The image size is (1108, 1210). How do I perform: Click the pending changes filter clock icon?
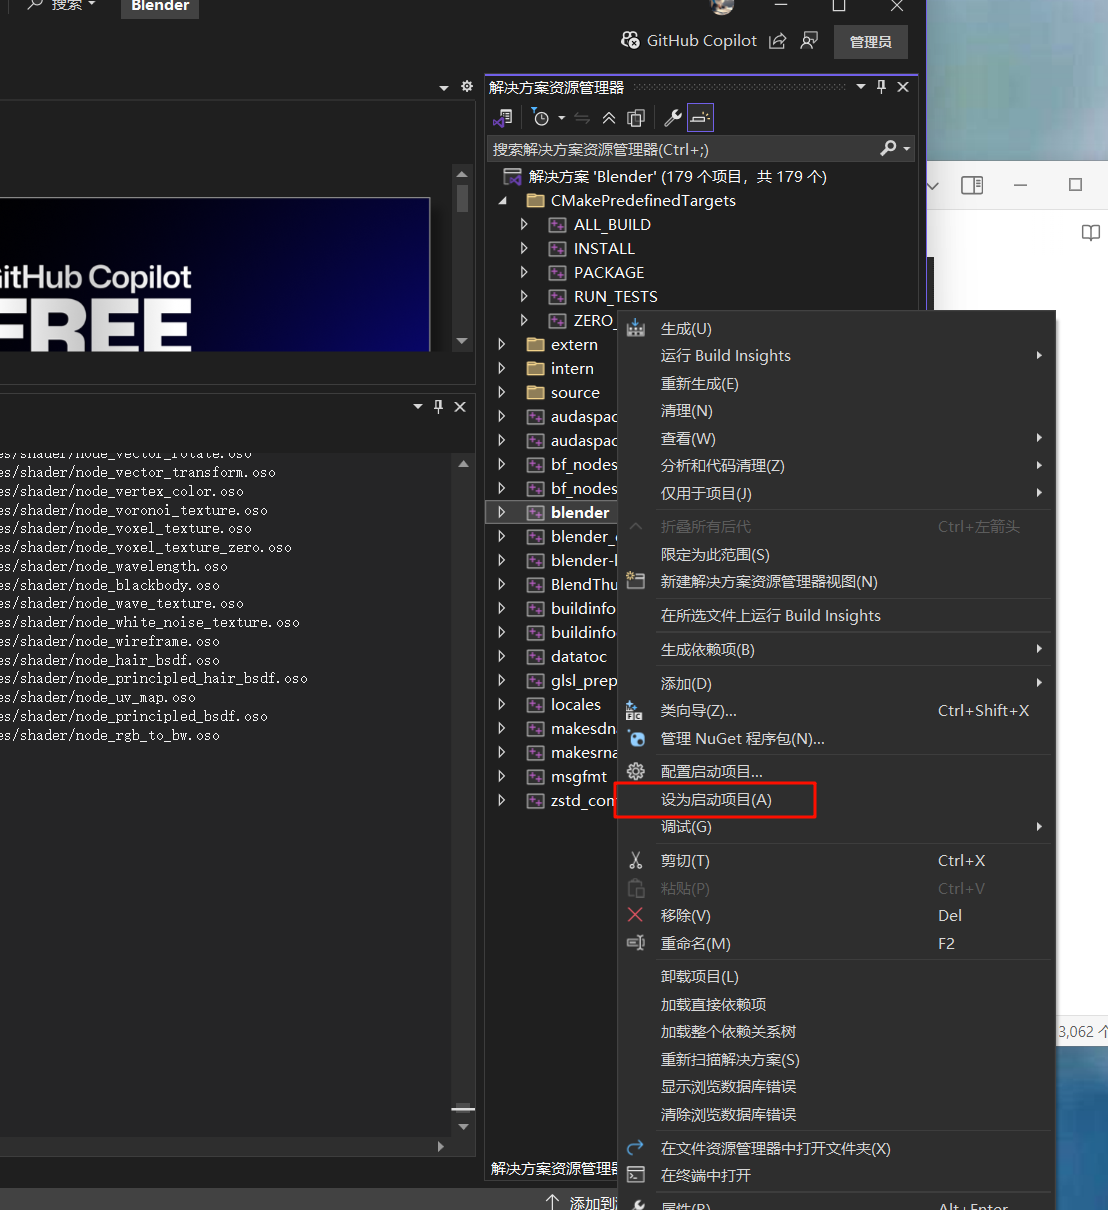coord(541,118)
